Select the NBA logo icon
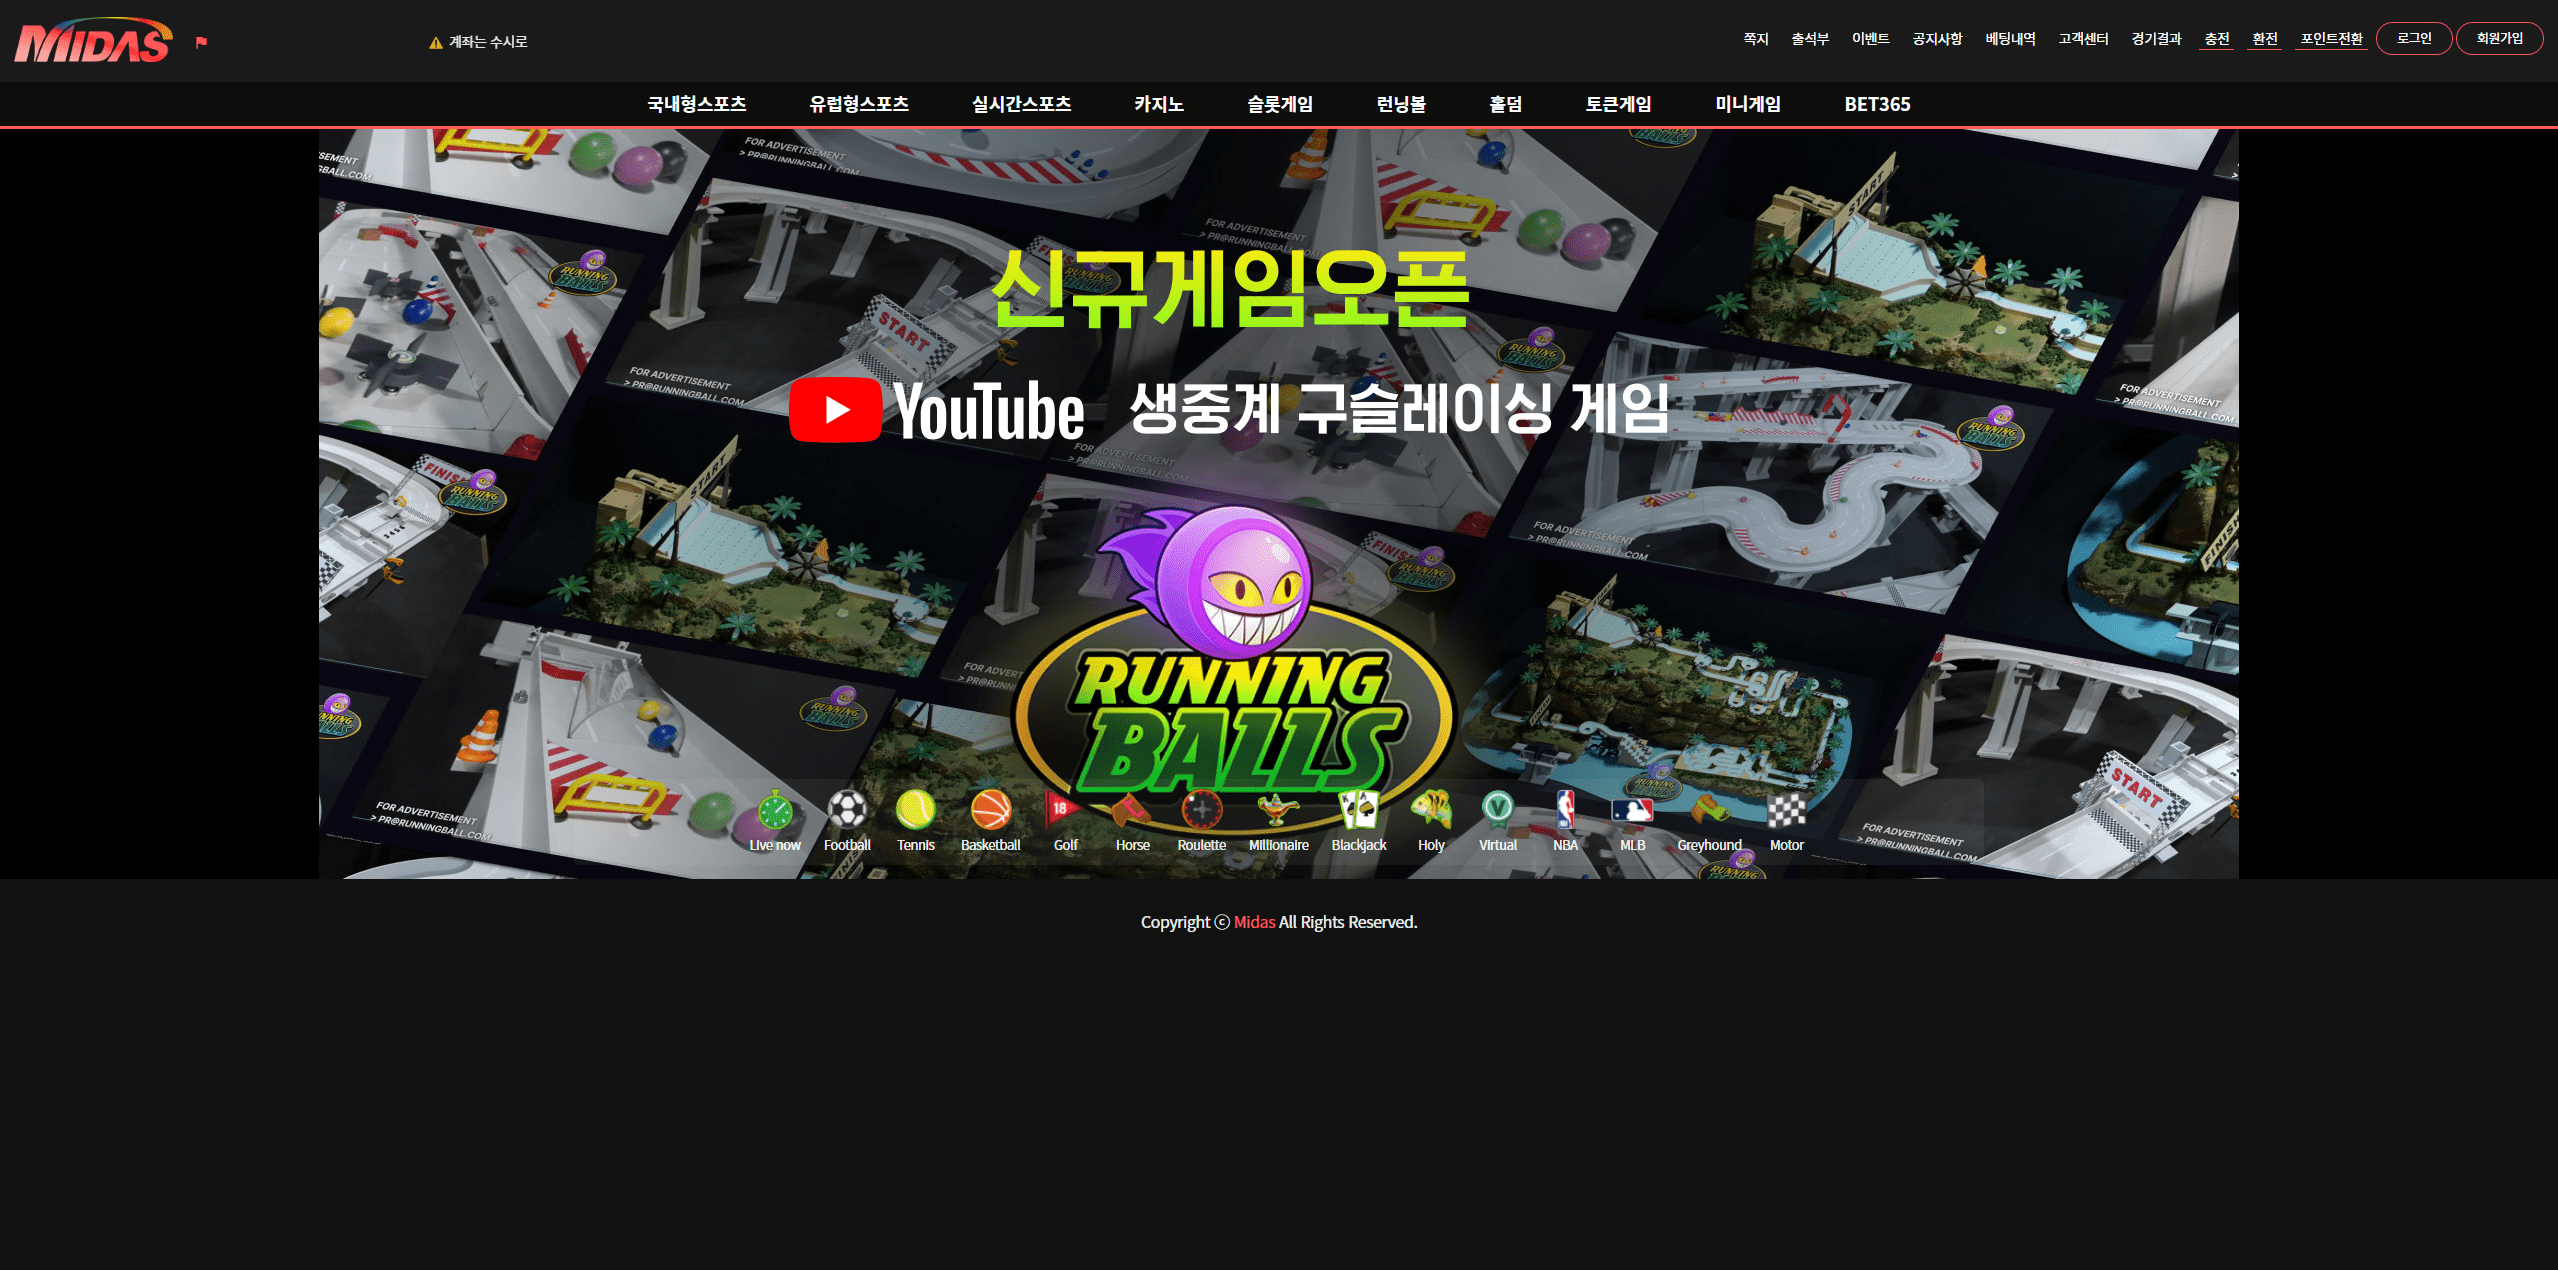2558x1270 pixels. (x=1565, y=809)
